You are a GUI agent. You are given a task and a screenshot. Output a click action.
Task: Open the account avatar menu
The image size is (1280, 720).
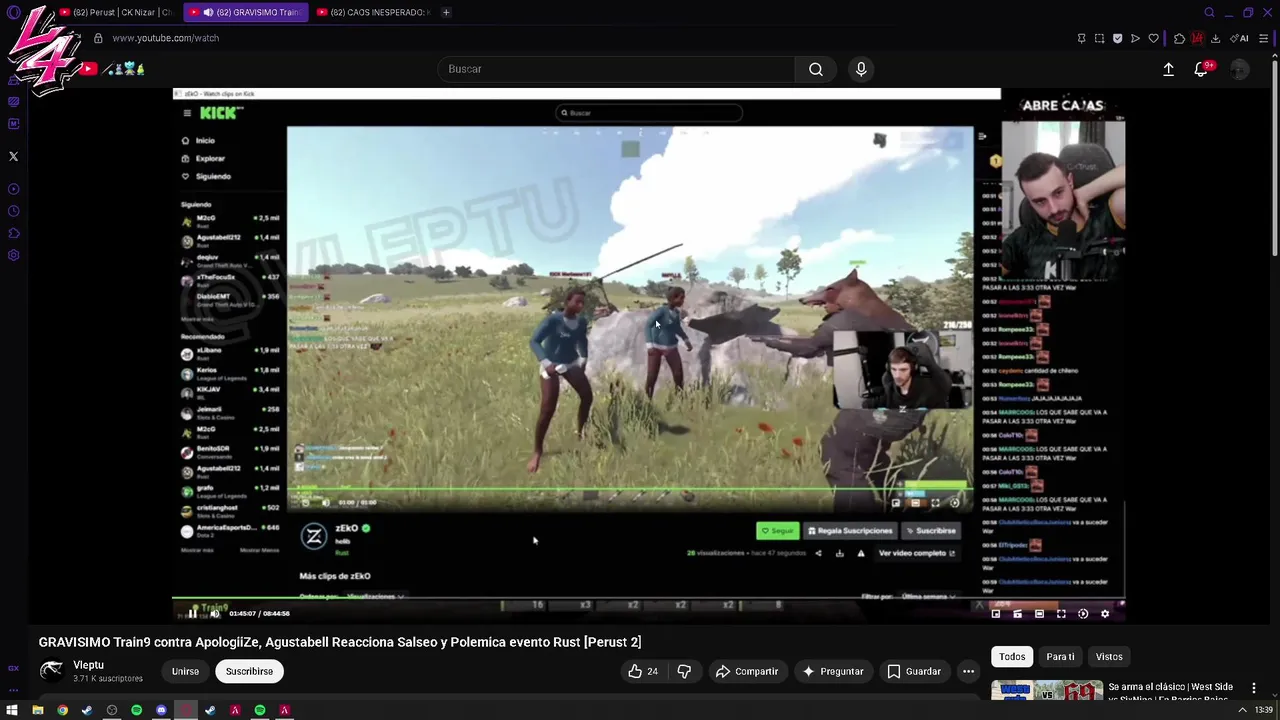tap(1240, 69)
